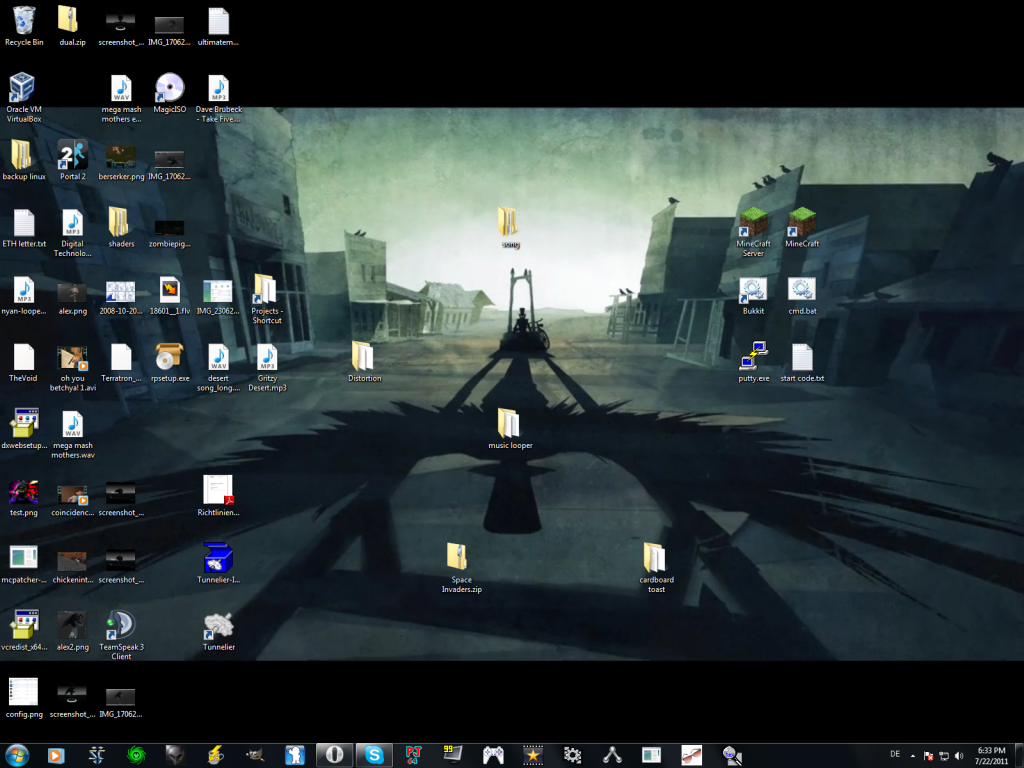Select the coincidenc... video file
This screenshot has width=1024, height=768.
[x=72, y=501]
